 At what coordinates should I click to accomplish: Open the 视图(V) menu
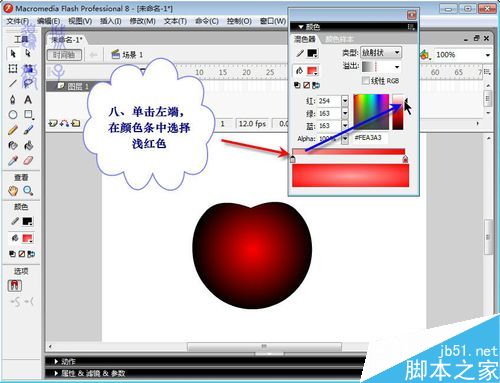80,21
